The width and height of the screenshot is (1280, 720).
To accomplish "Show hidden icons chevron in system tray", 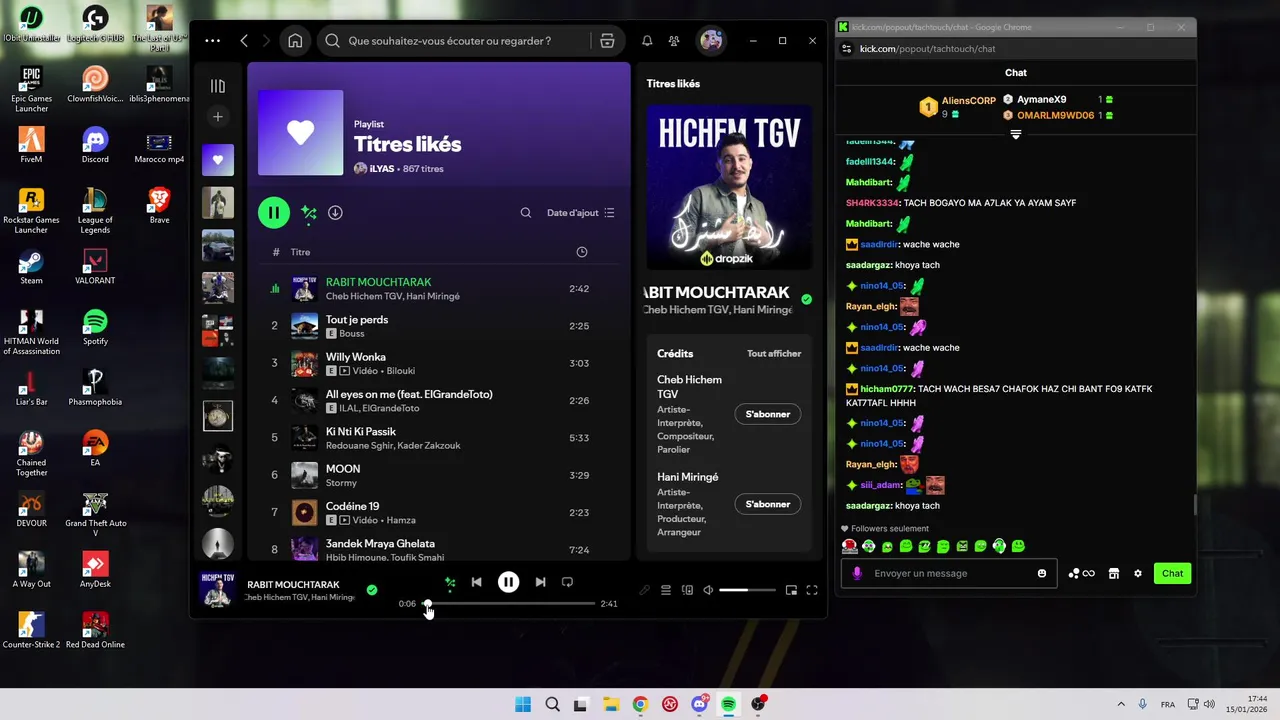I will 1121,705.
